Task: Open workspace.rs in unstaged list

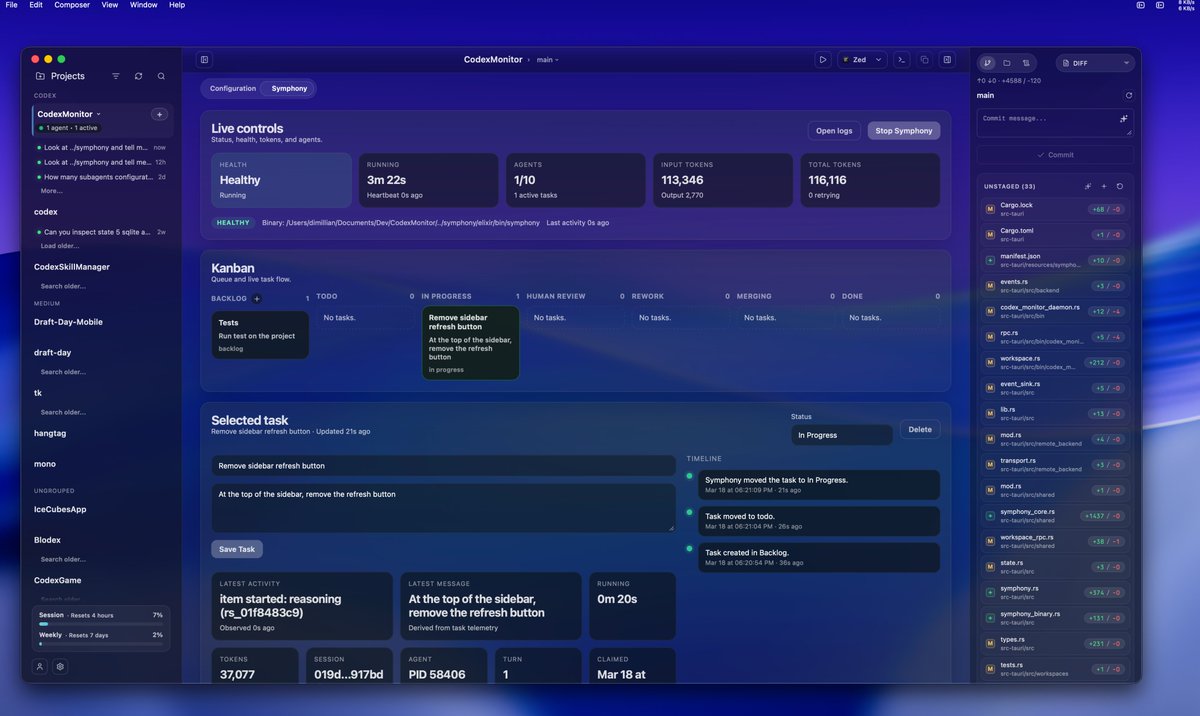Action: [1055, 362]
